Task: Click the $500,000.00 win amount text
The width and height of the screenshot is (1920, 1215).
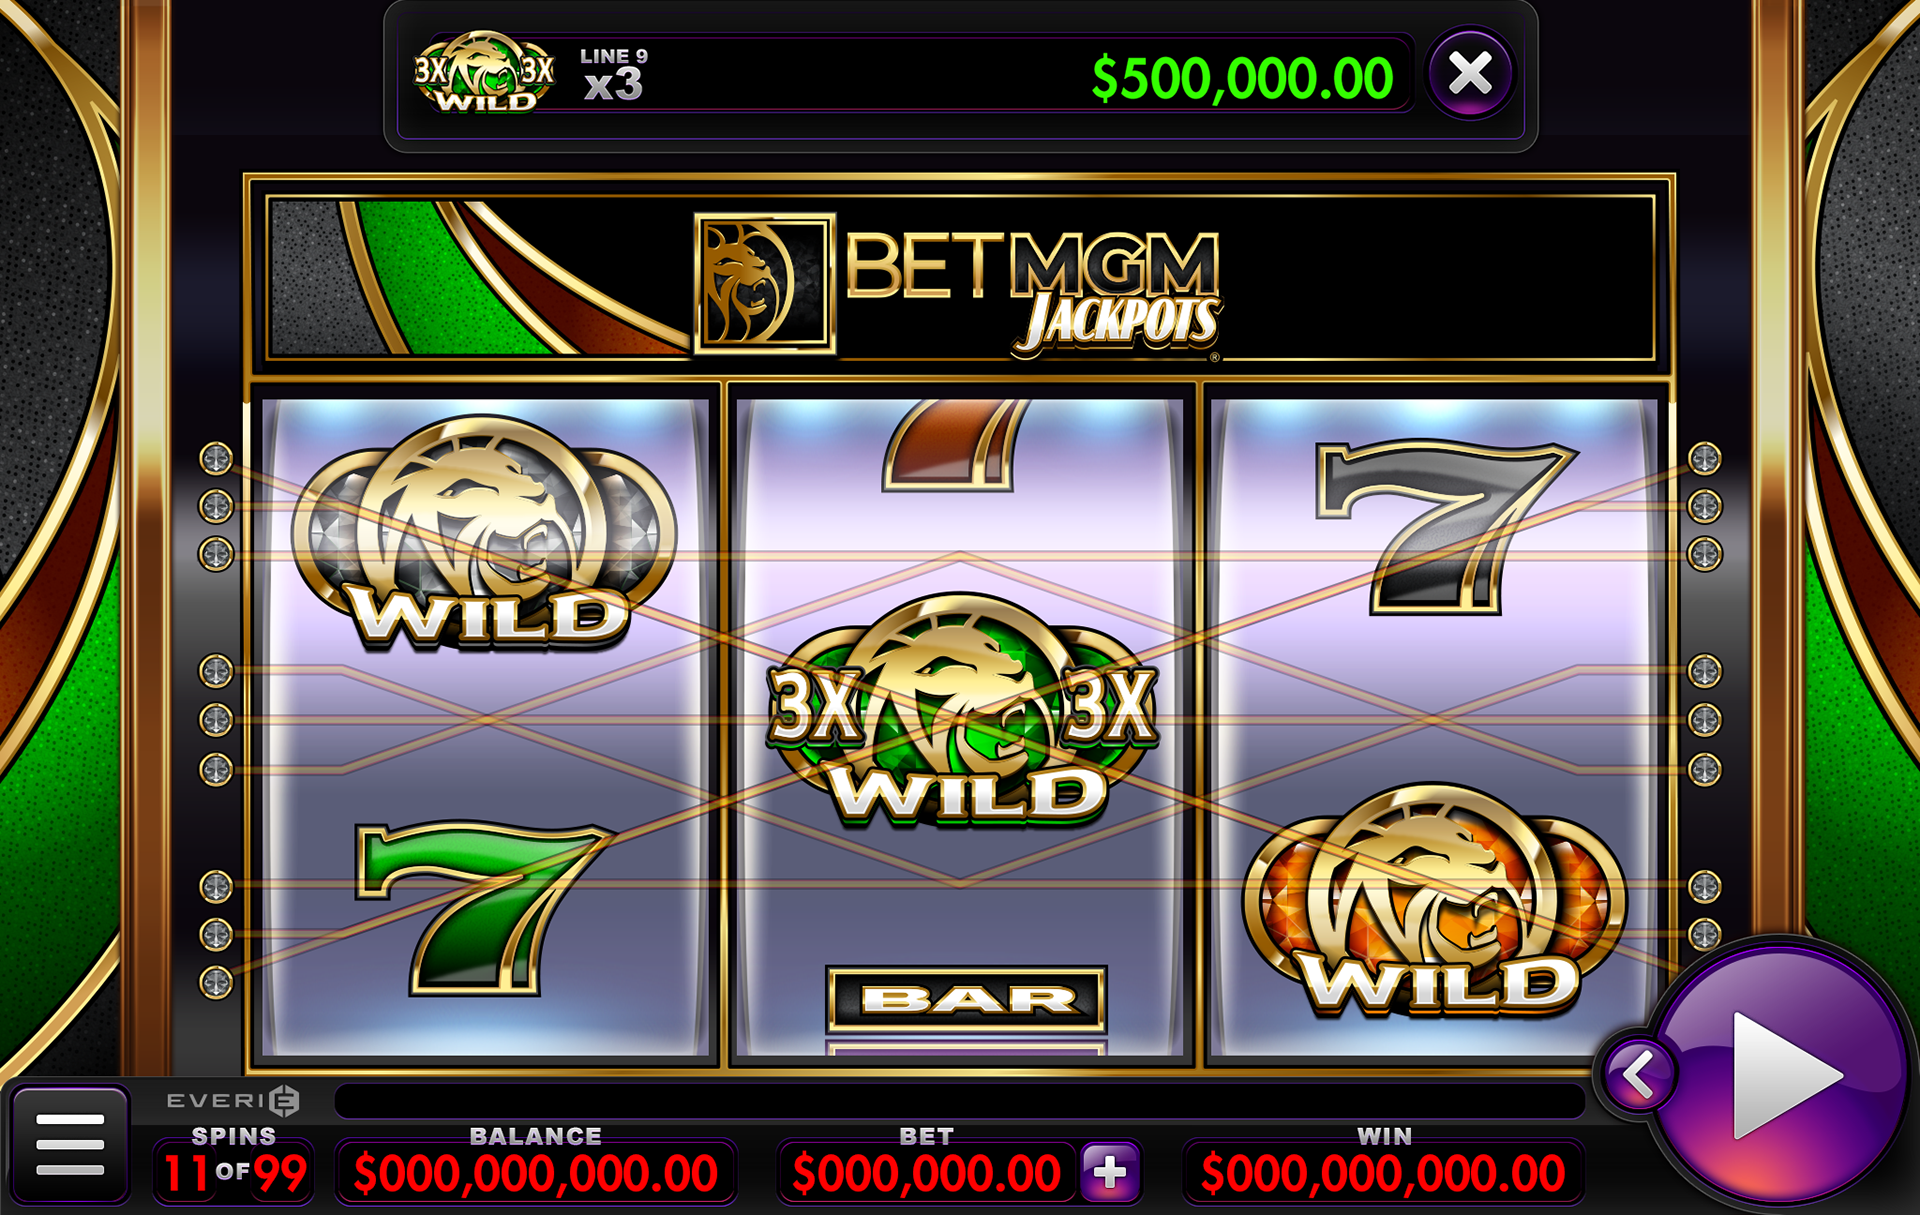Action: pyautogui.click(x=1242, y=79)
